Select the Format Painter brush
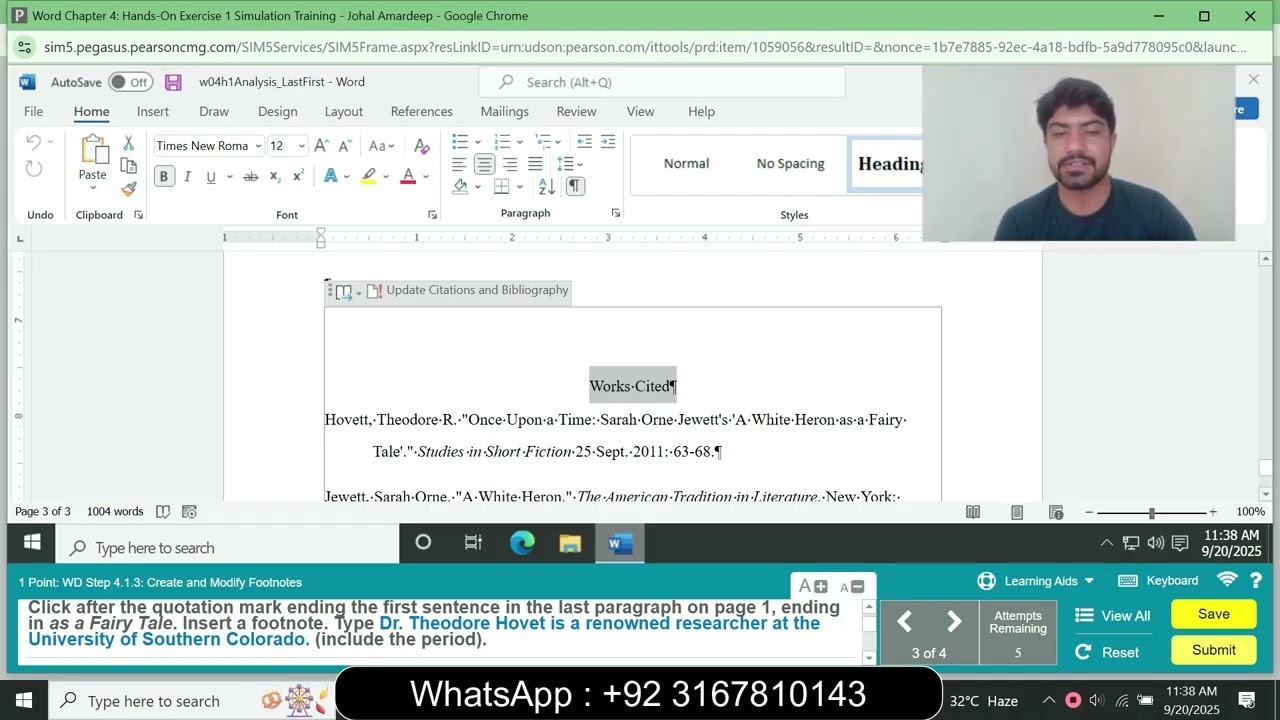The height and width of the screenshot is (720, 1280). click(x=128, y=188)
